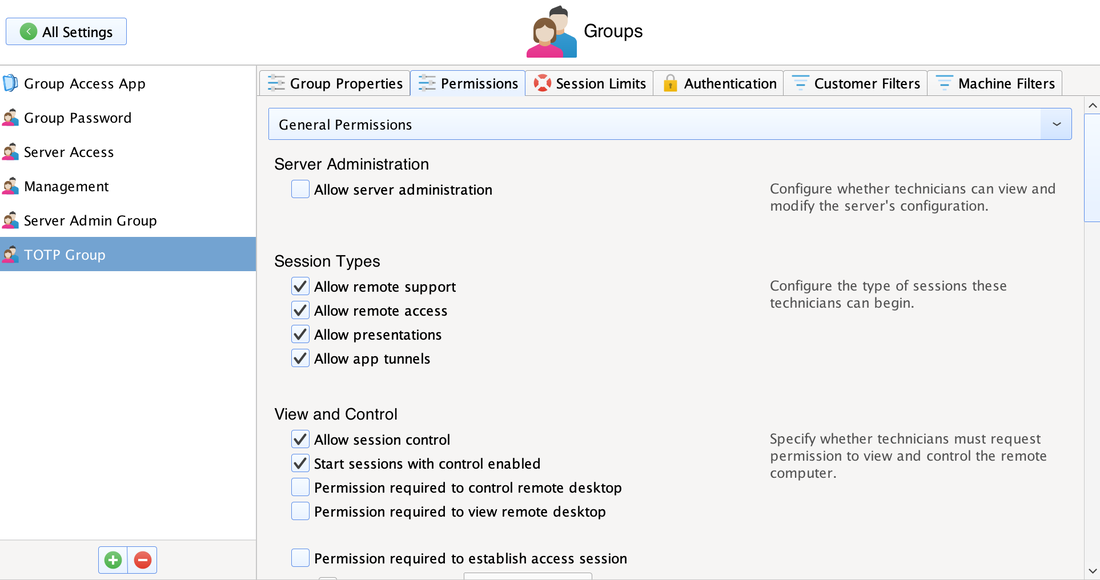Switch to Machine Filters tab

[995, 83]
